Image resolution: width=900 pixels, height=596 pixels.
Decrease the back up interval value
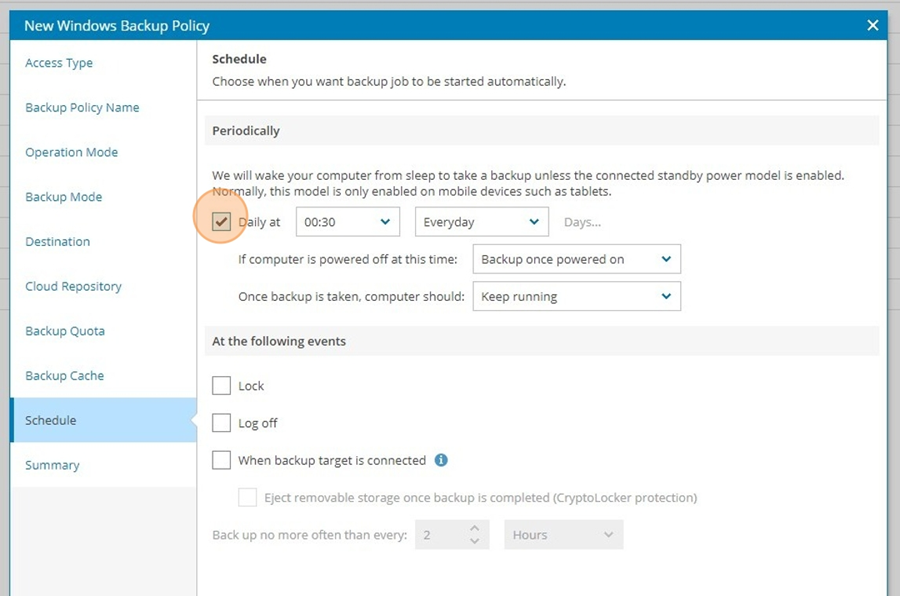(475, 541)
